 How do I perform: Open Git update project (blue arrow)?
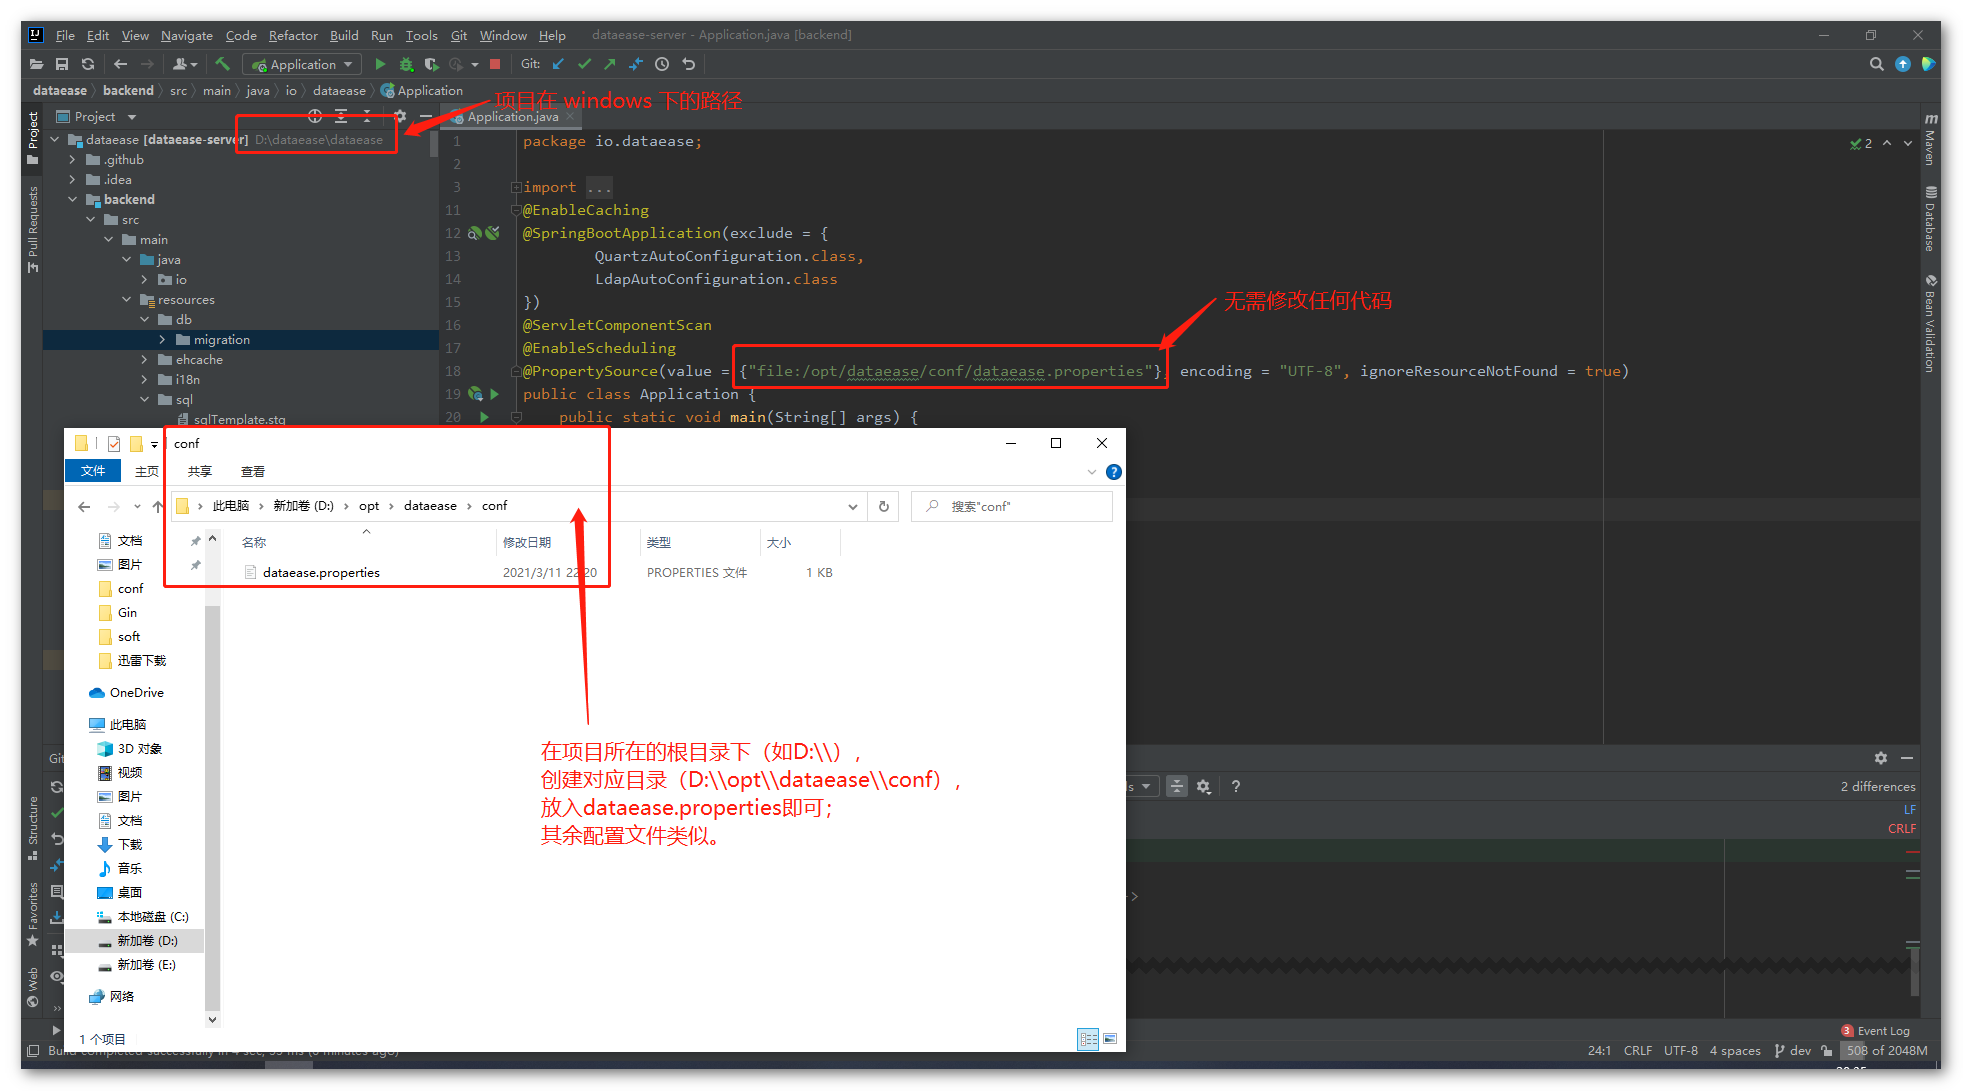tap(558, 63)
